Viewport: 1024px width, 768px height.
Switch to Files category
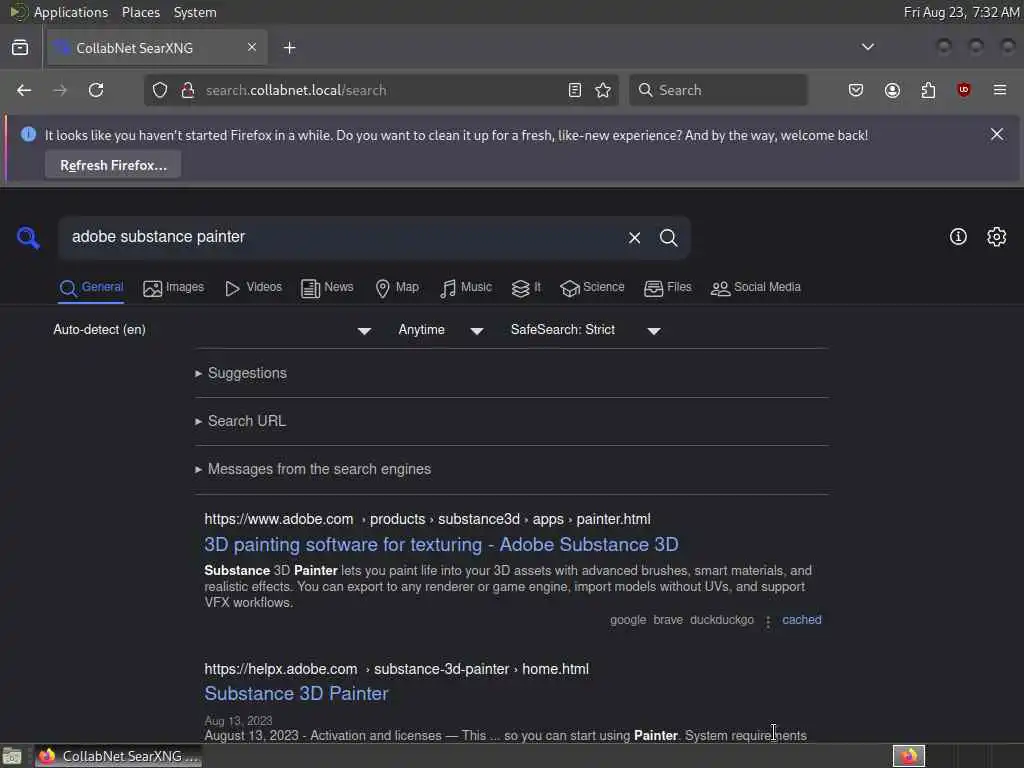point(667,287)
